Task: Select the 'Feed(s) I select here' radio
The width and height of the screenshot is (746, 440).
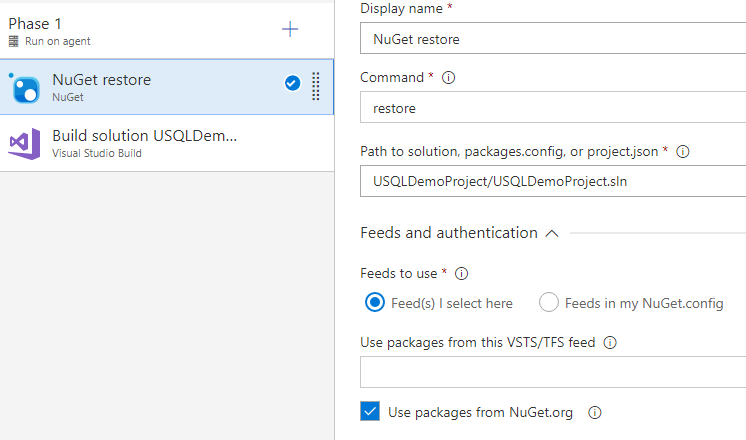Action: click(x=375, y=303)
